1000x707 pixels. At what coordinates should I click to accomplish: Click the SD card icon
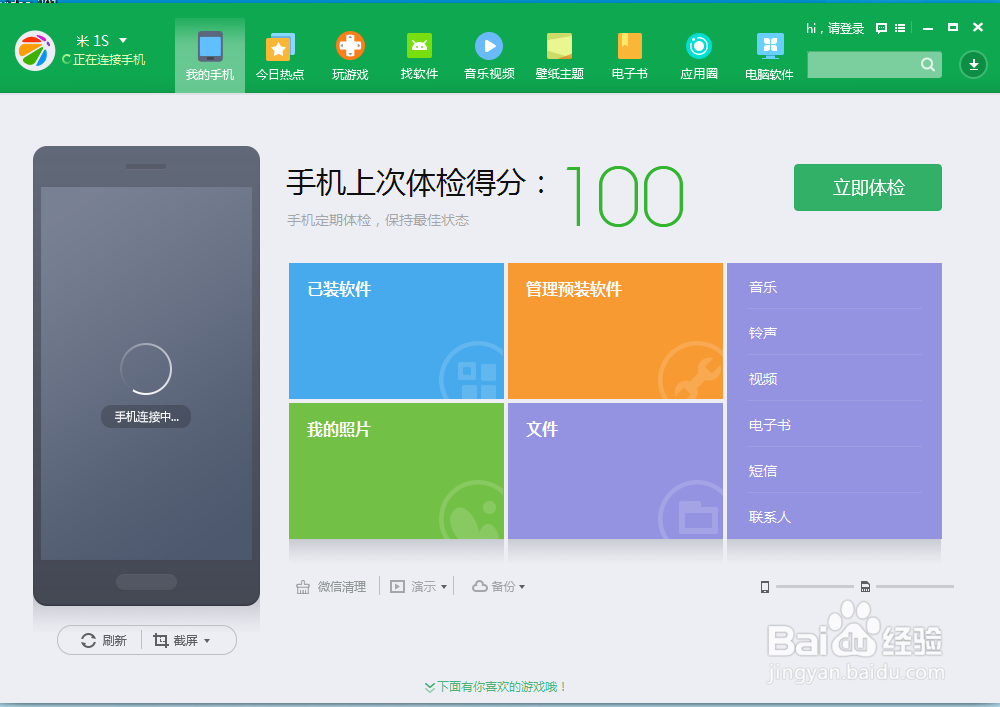pos(865,587)
